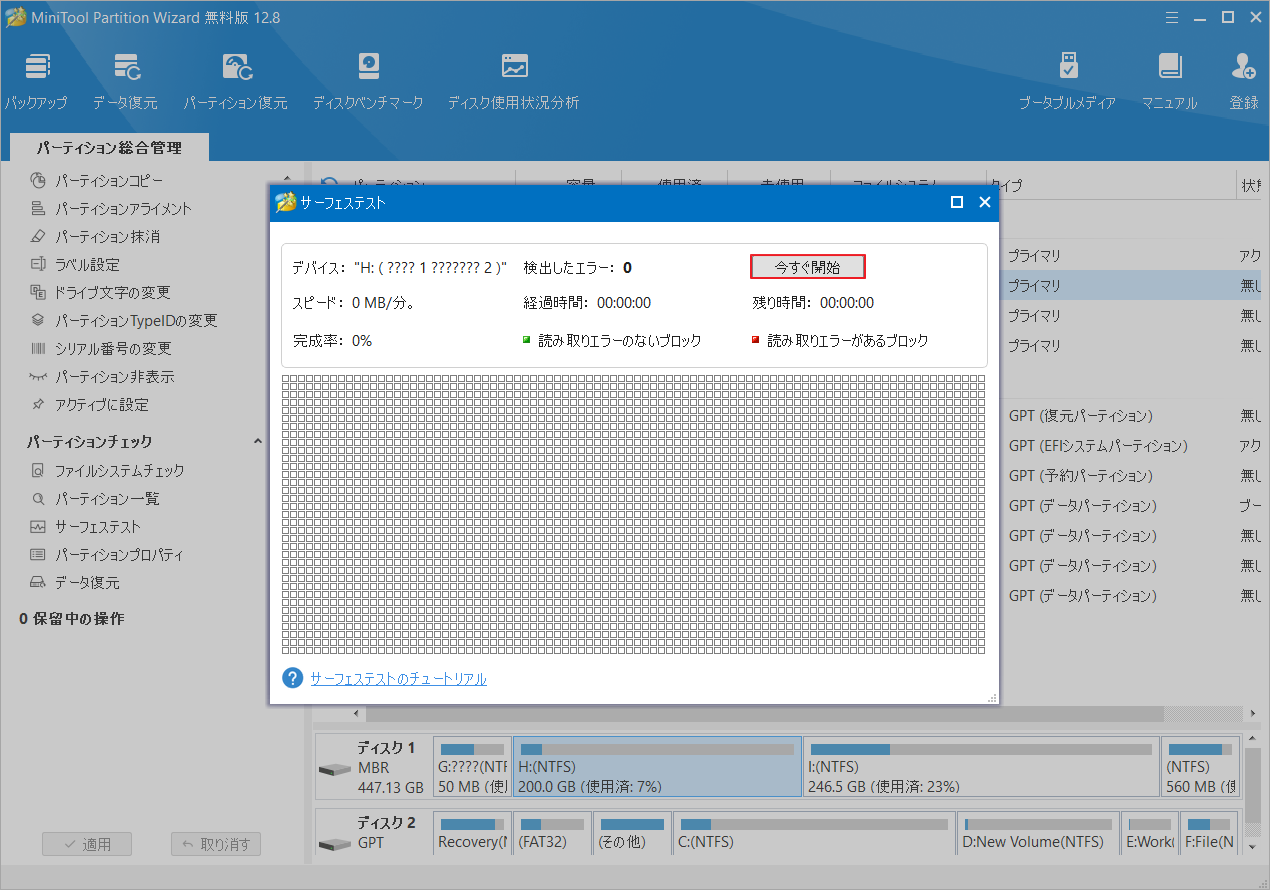Open ディスクベンチマーク (Disk Benchmark) tool
The height and width of the screenshot is (890, 1270).
point(368,80)
